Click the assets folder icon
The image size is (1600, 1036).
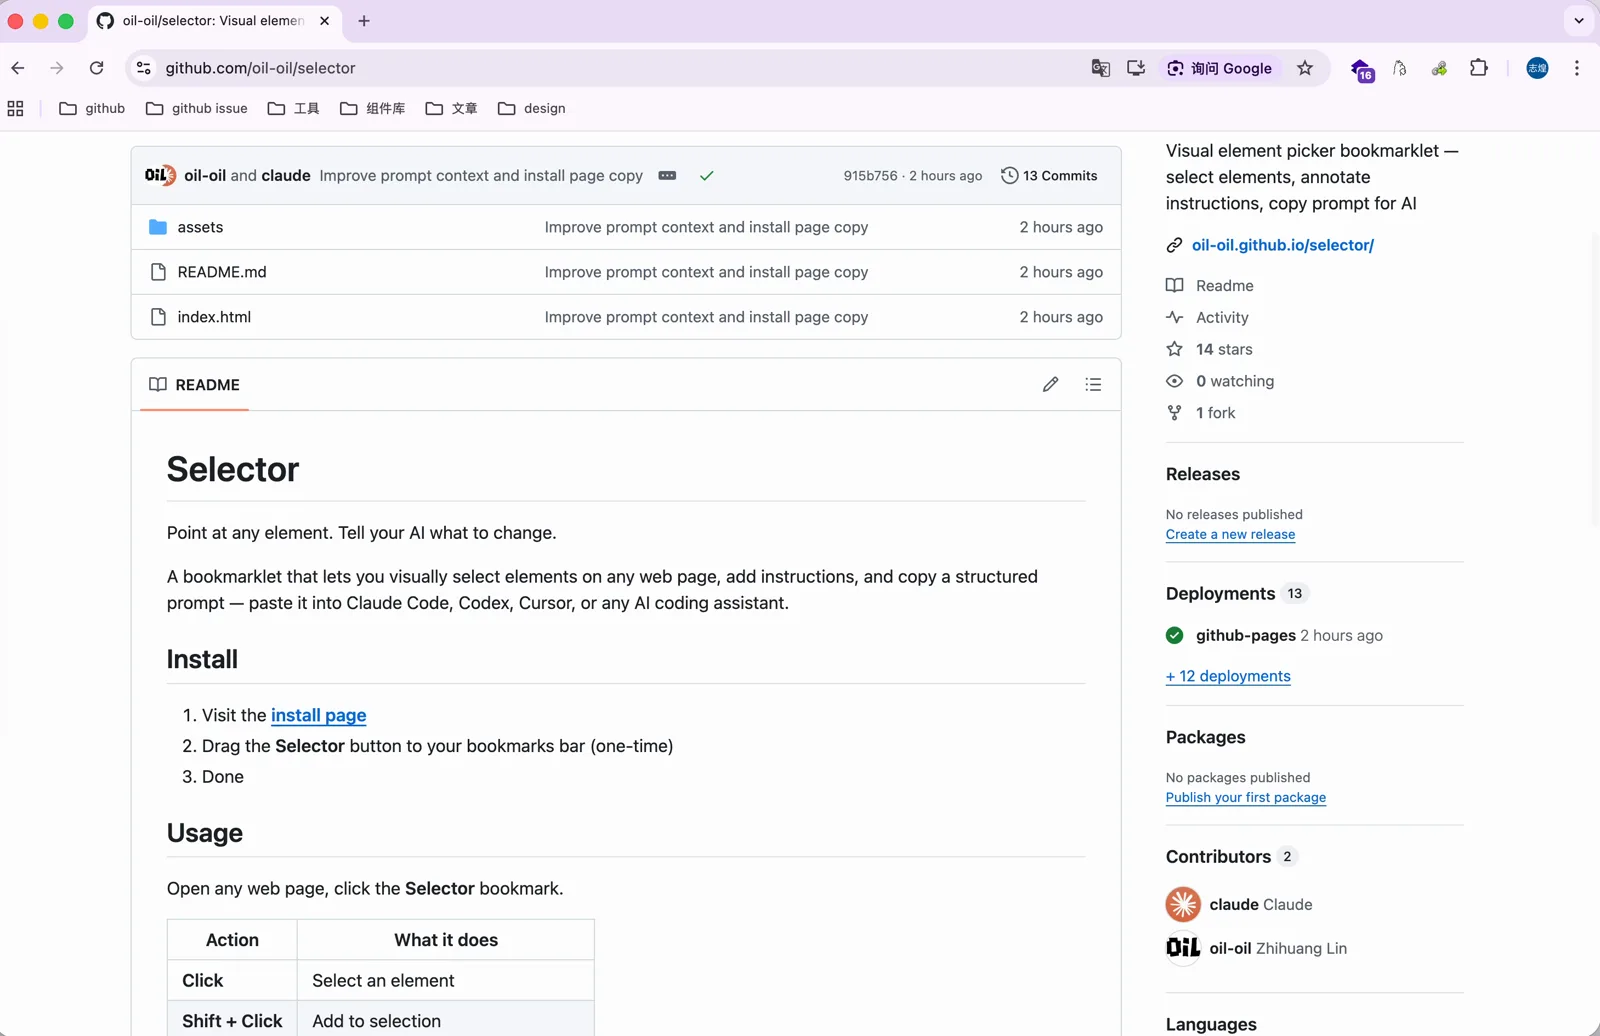158,227
